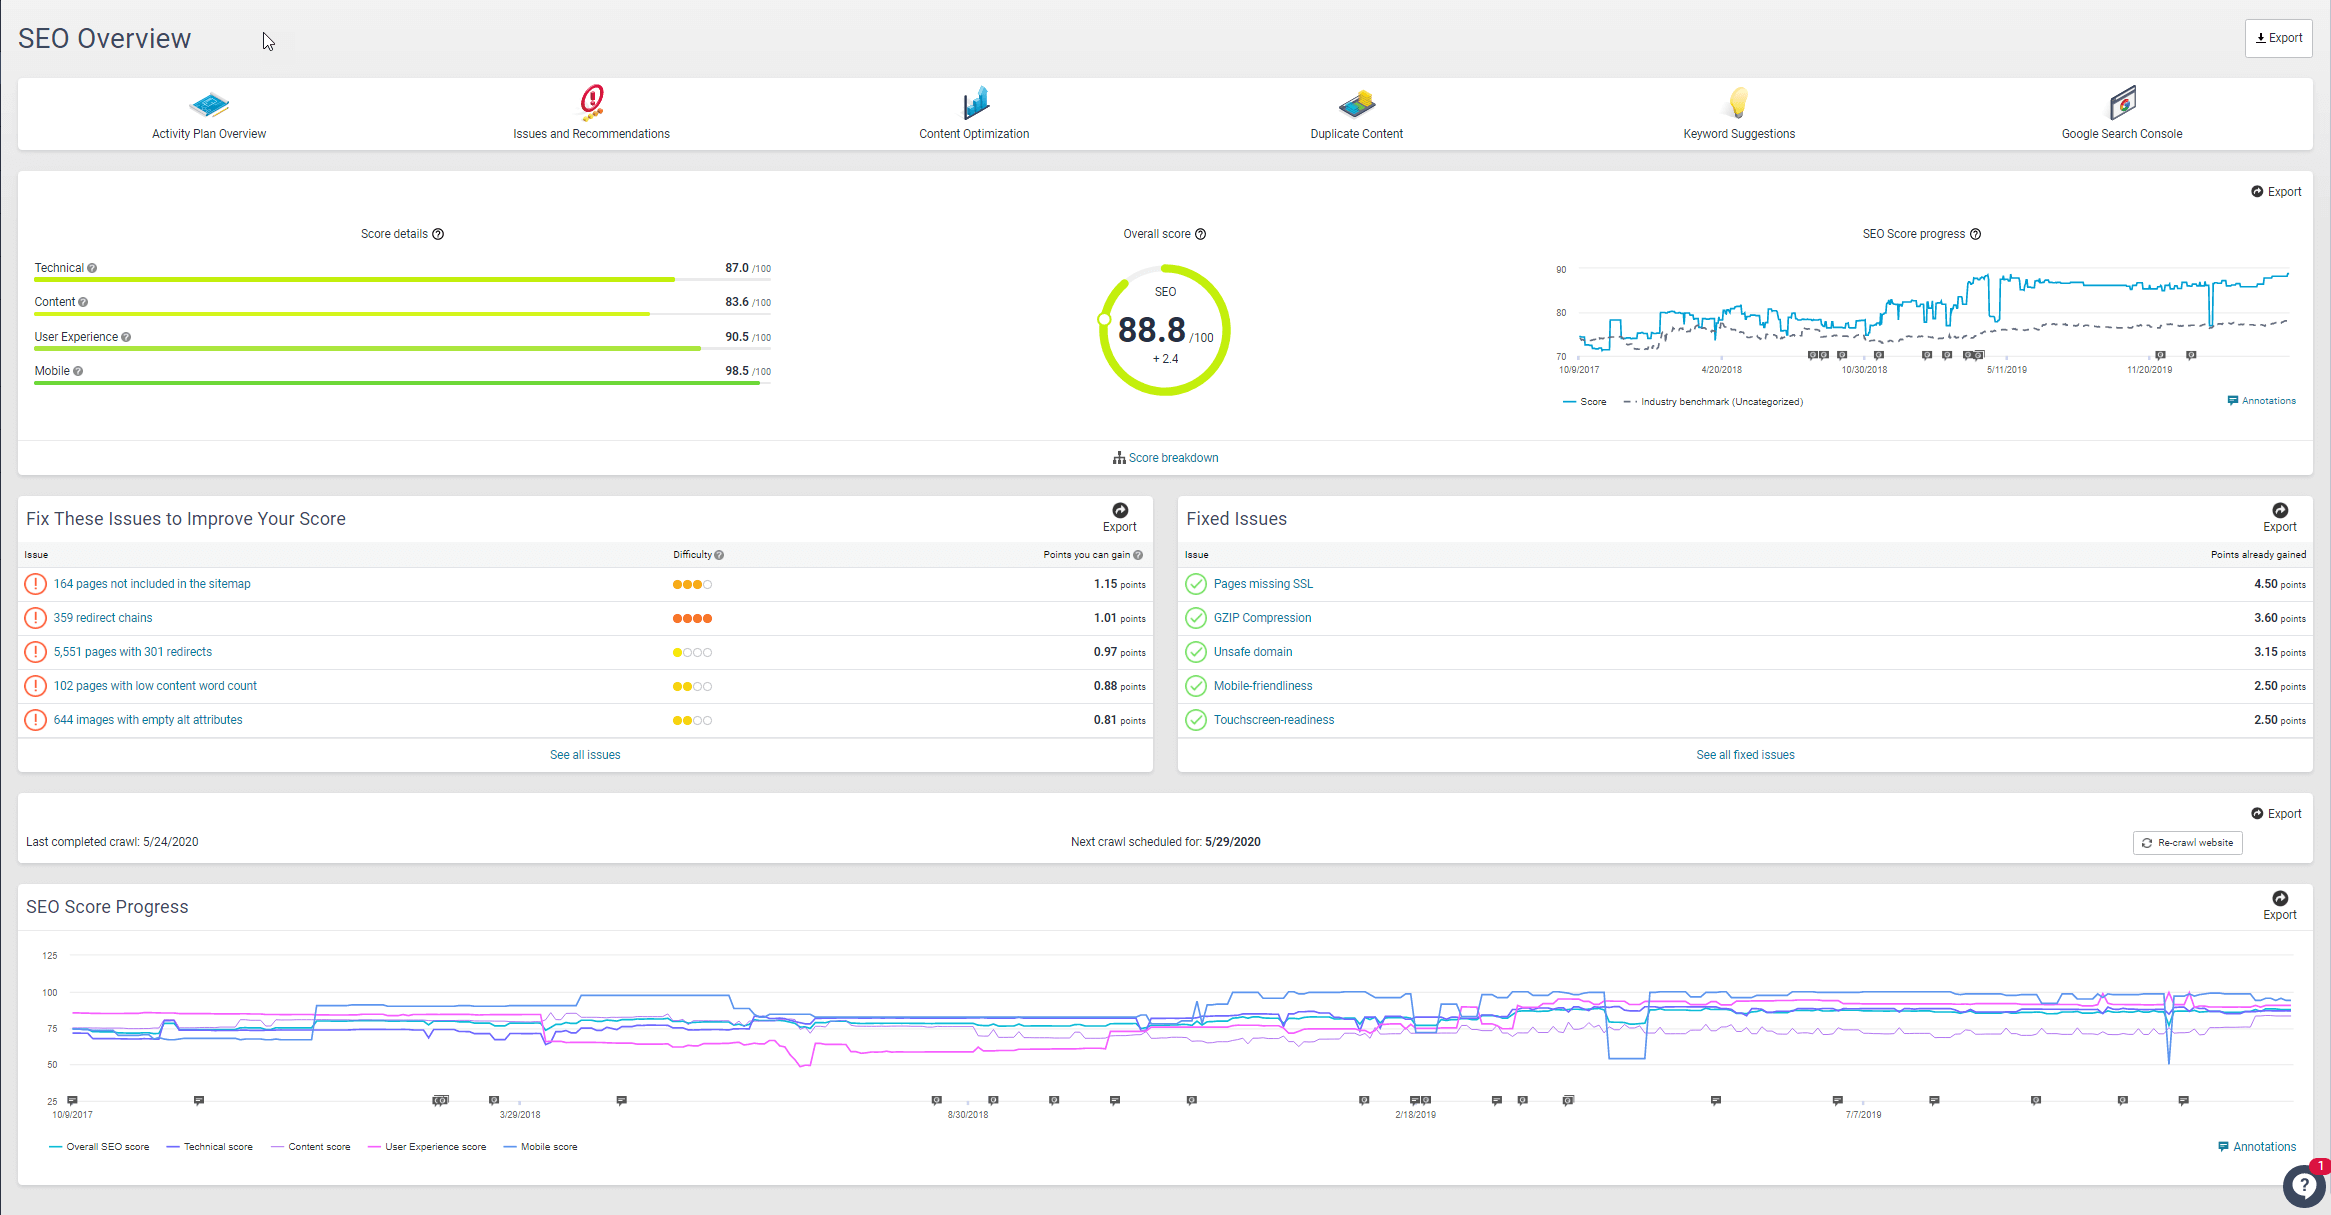The height and width of the screenshot is (1215, 2331).
Task: Open the Google Search Console icon
Action: click(x=2121, y=102)
